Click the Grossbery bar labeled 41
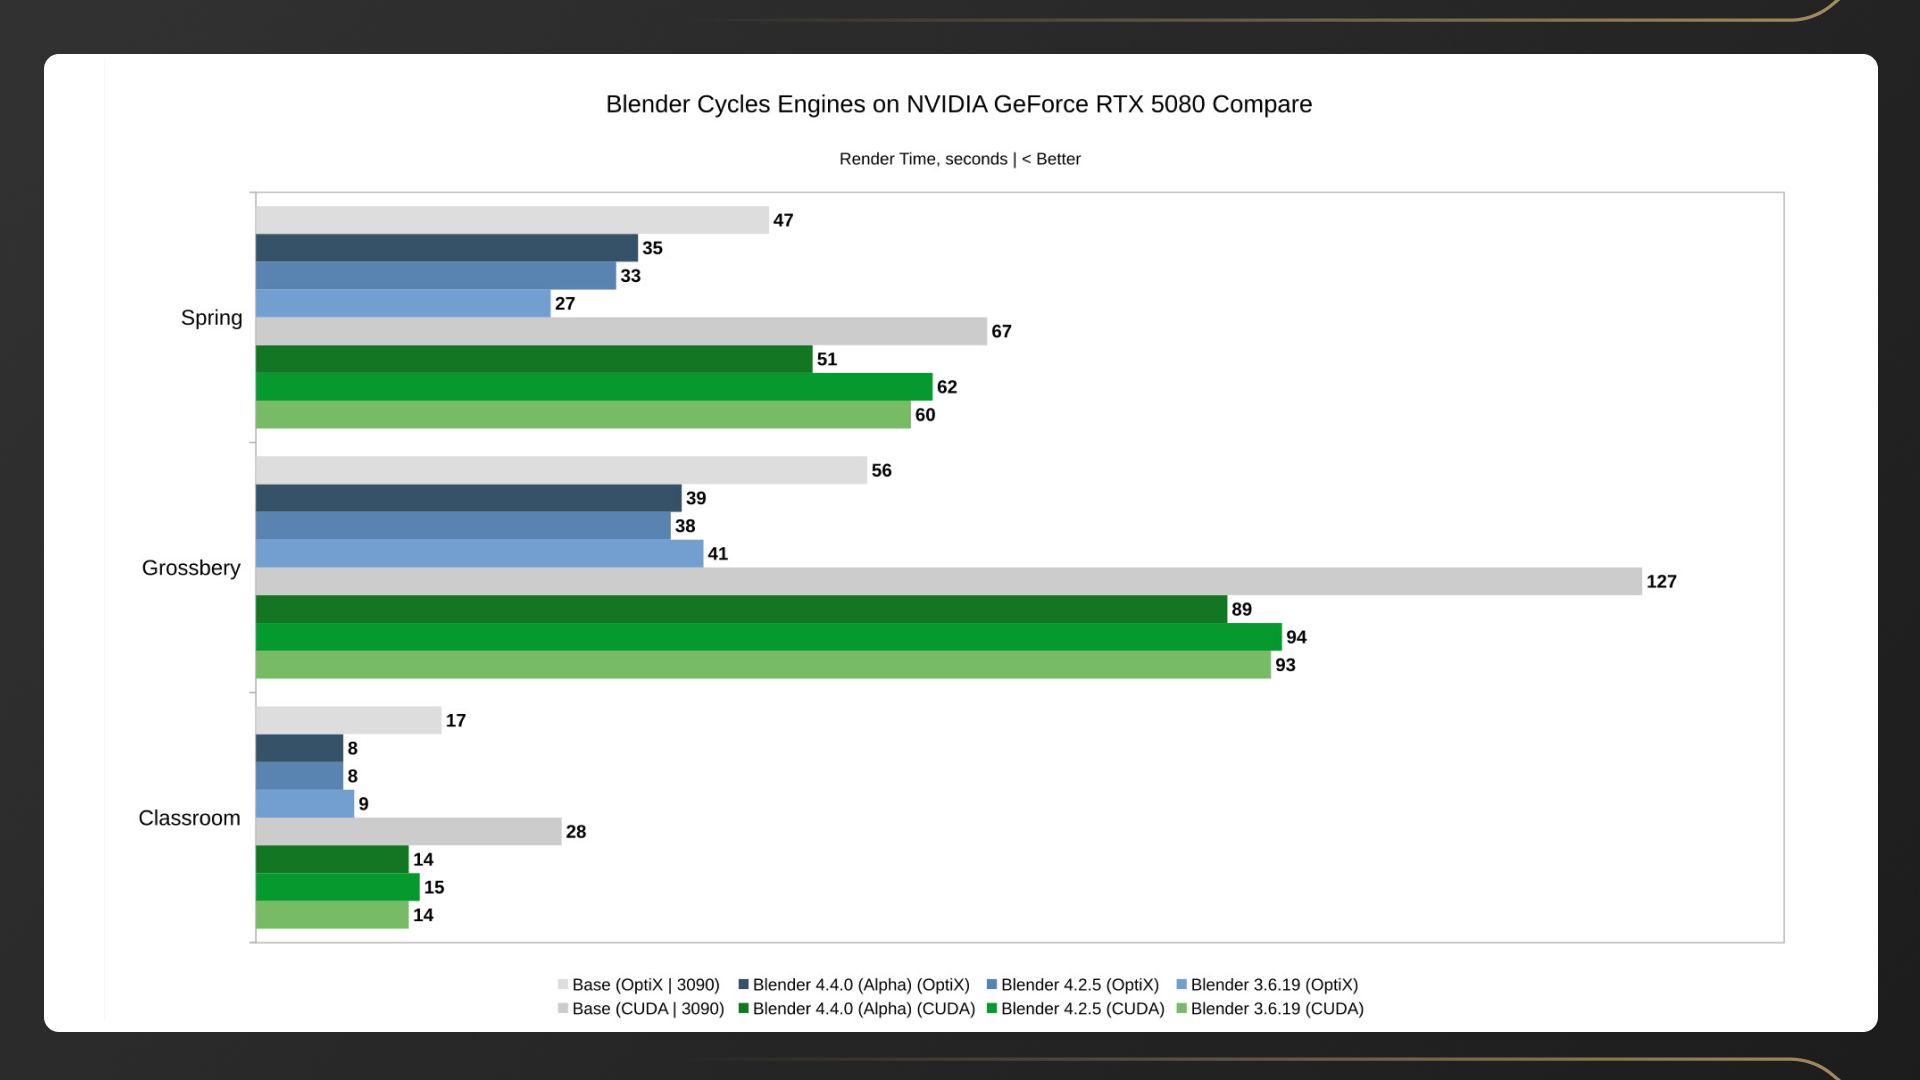Viewport: 1920px width, 1080px height. [x=480, y=554]
